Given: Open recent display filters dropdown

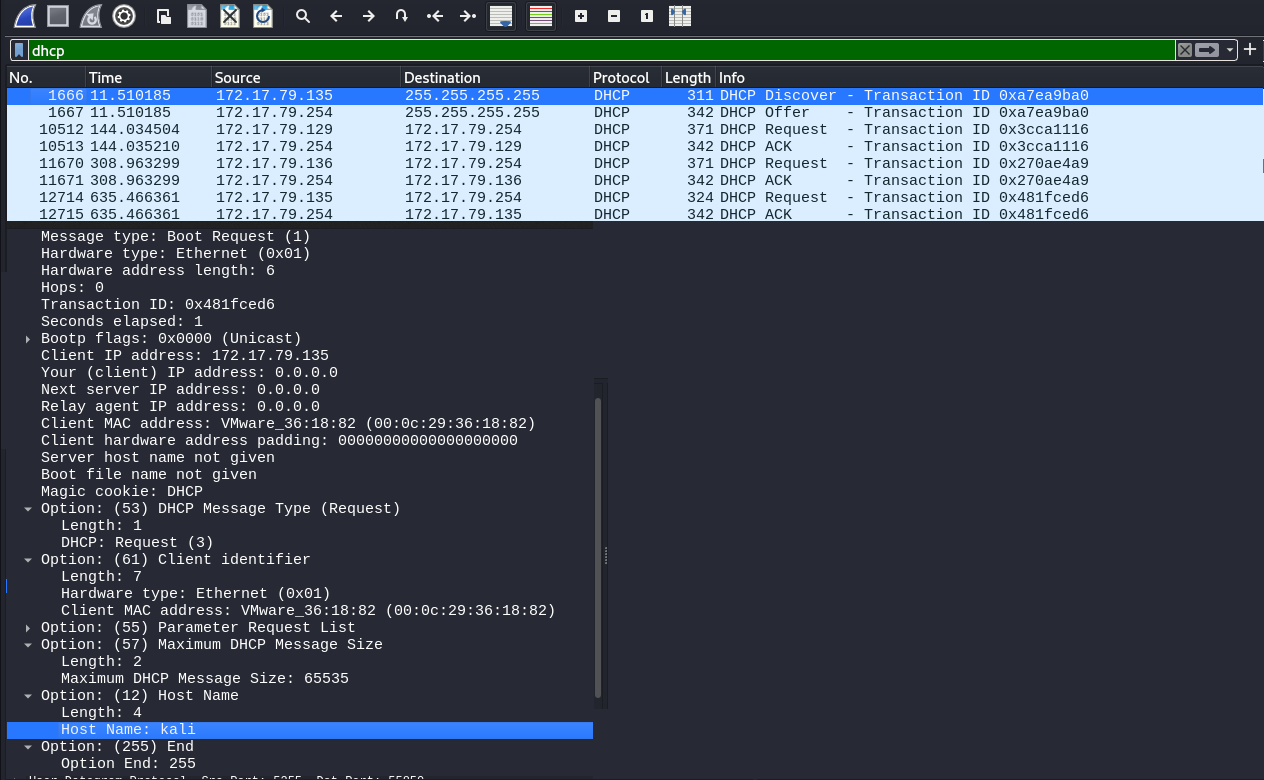Looking at the screenshot, I should click(x=1230, y=50).
